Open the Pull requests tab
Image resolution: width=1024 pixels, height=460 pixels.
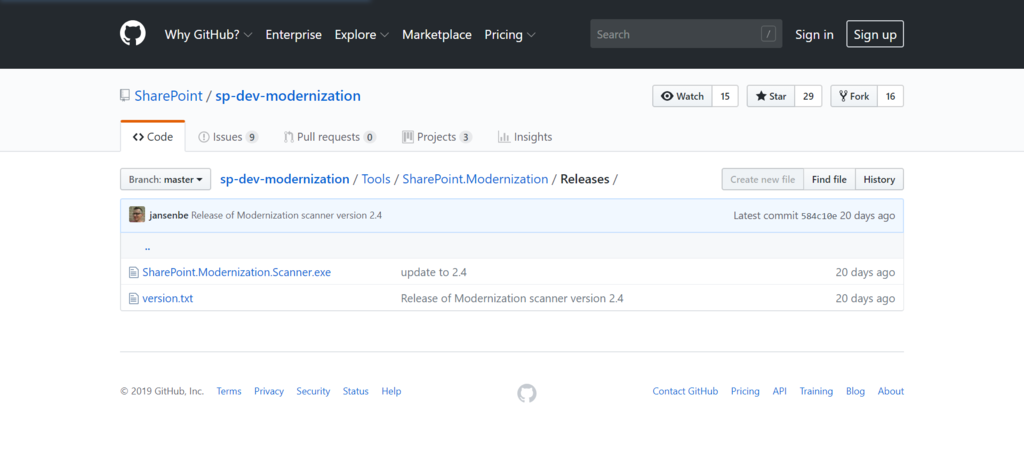(329, 137)
